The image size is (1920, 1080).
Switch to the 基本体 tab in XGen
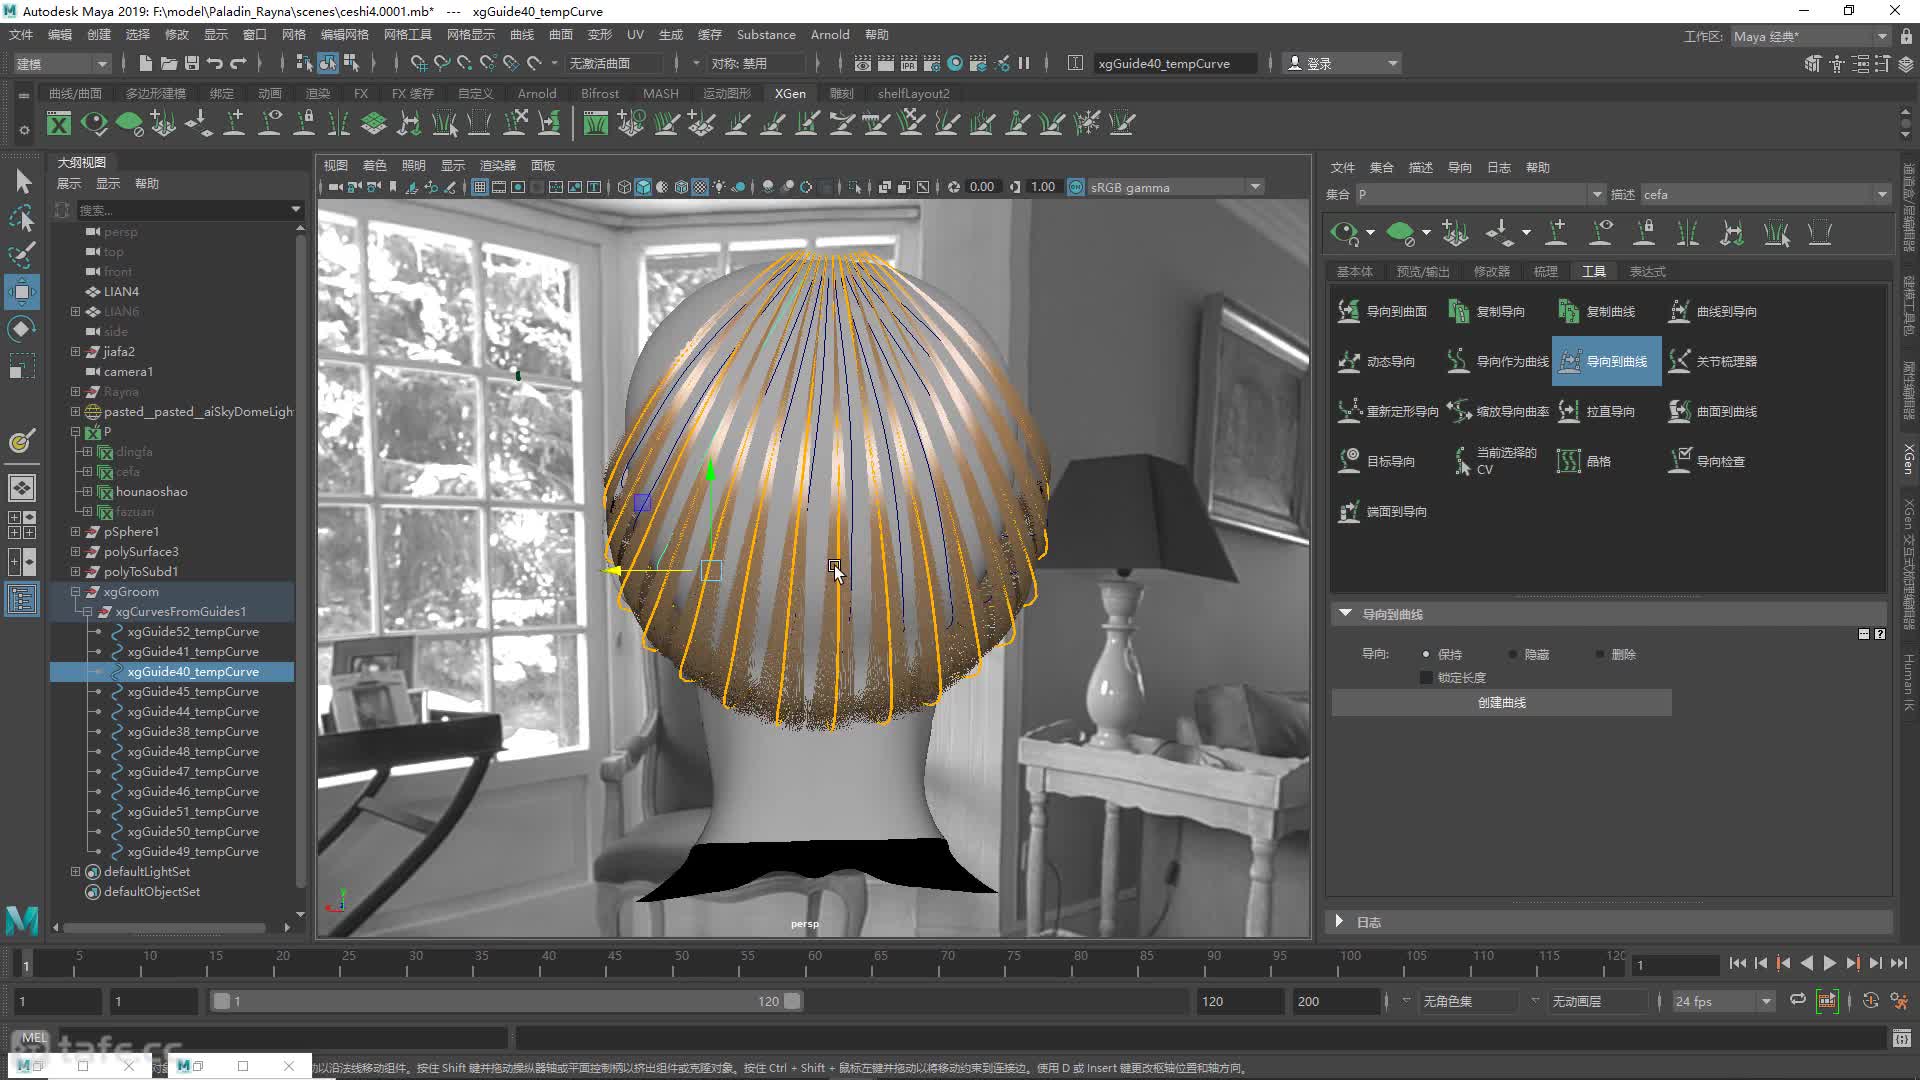point(1355,271)
